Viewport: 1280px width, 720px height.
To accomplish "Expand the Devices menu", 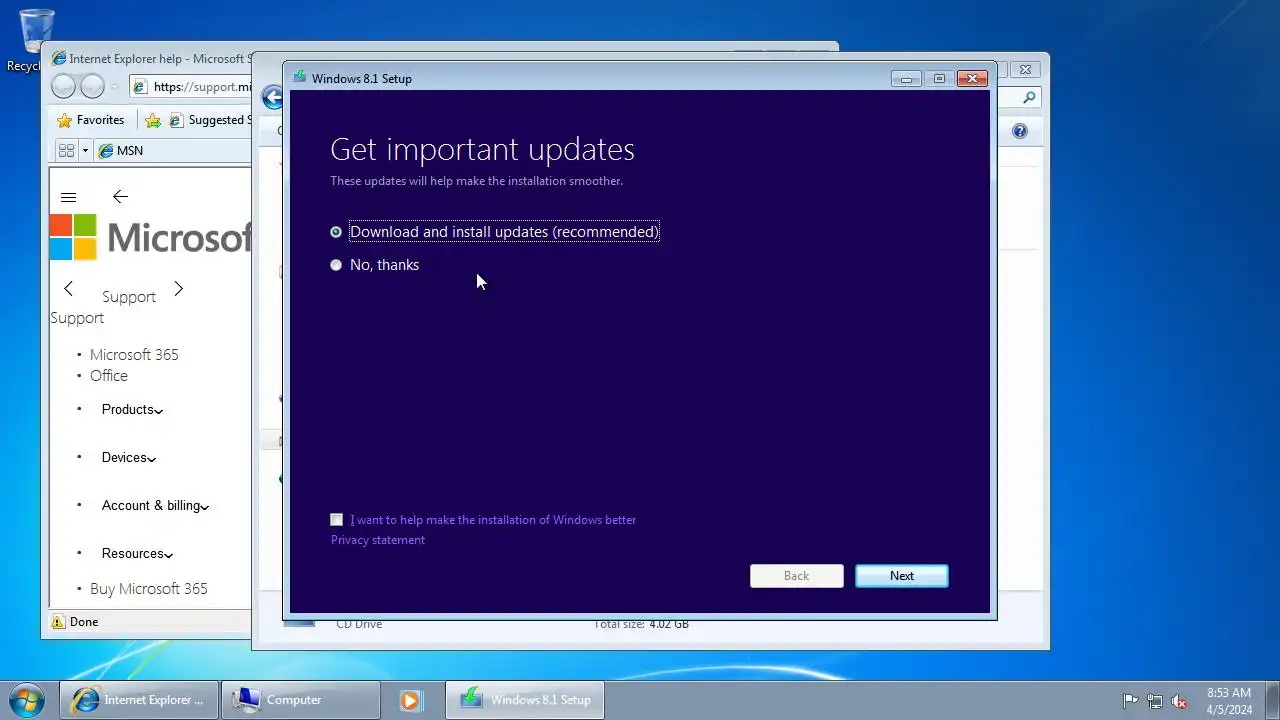I will point(129,457).
